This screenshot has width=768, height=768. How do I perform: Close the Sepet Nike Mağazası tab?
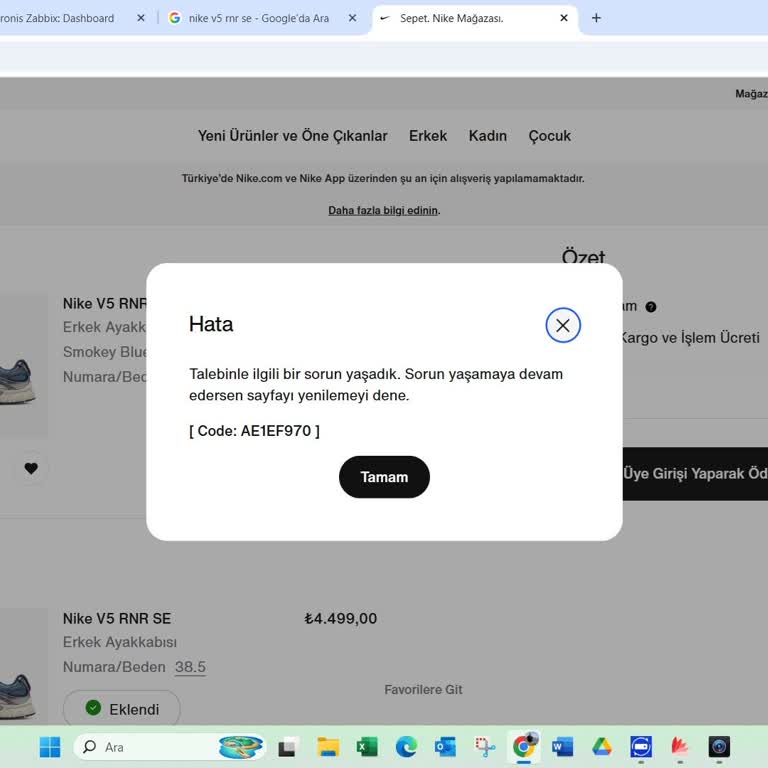(564, 18)
